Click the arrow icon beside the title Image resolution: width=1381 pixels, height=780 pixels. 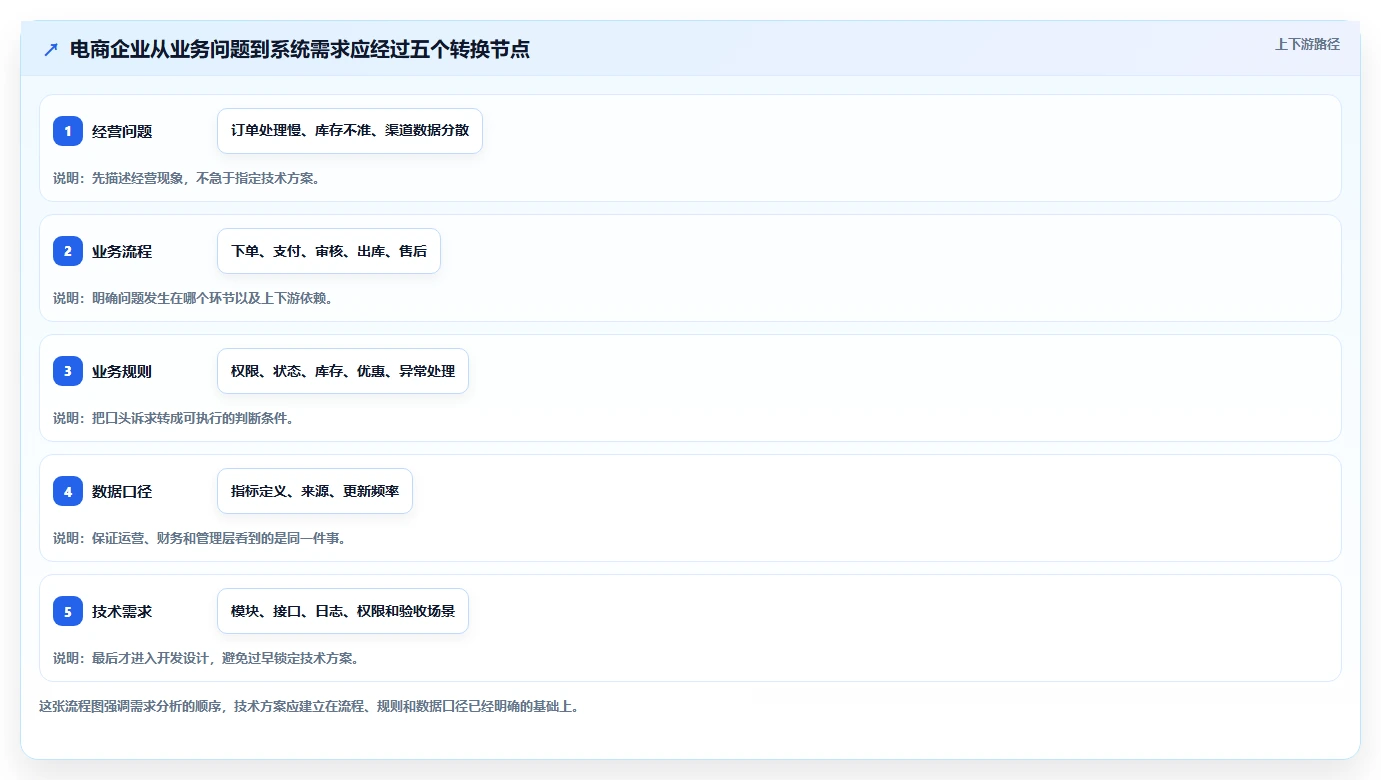51,49
